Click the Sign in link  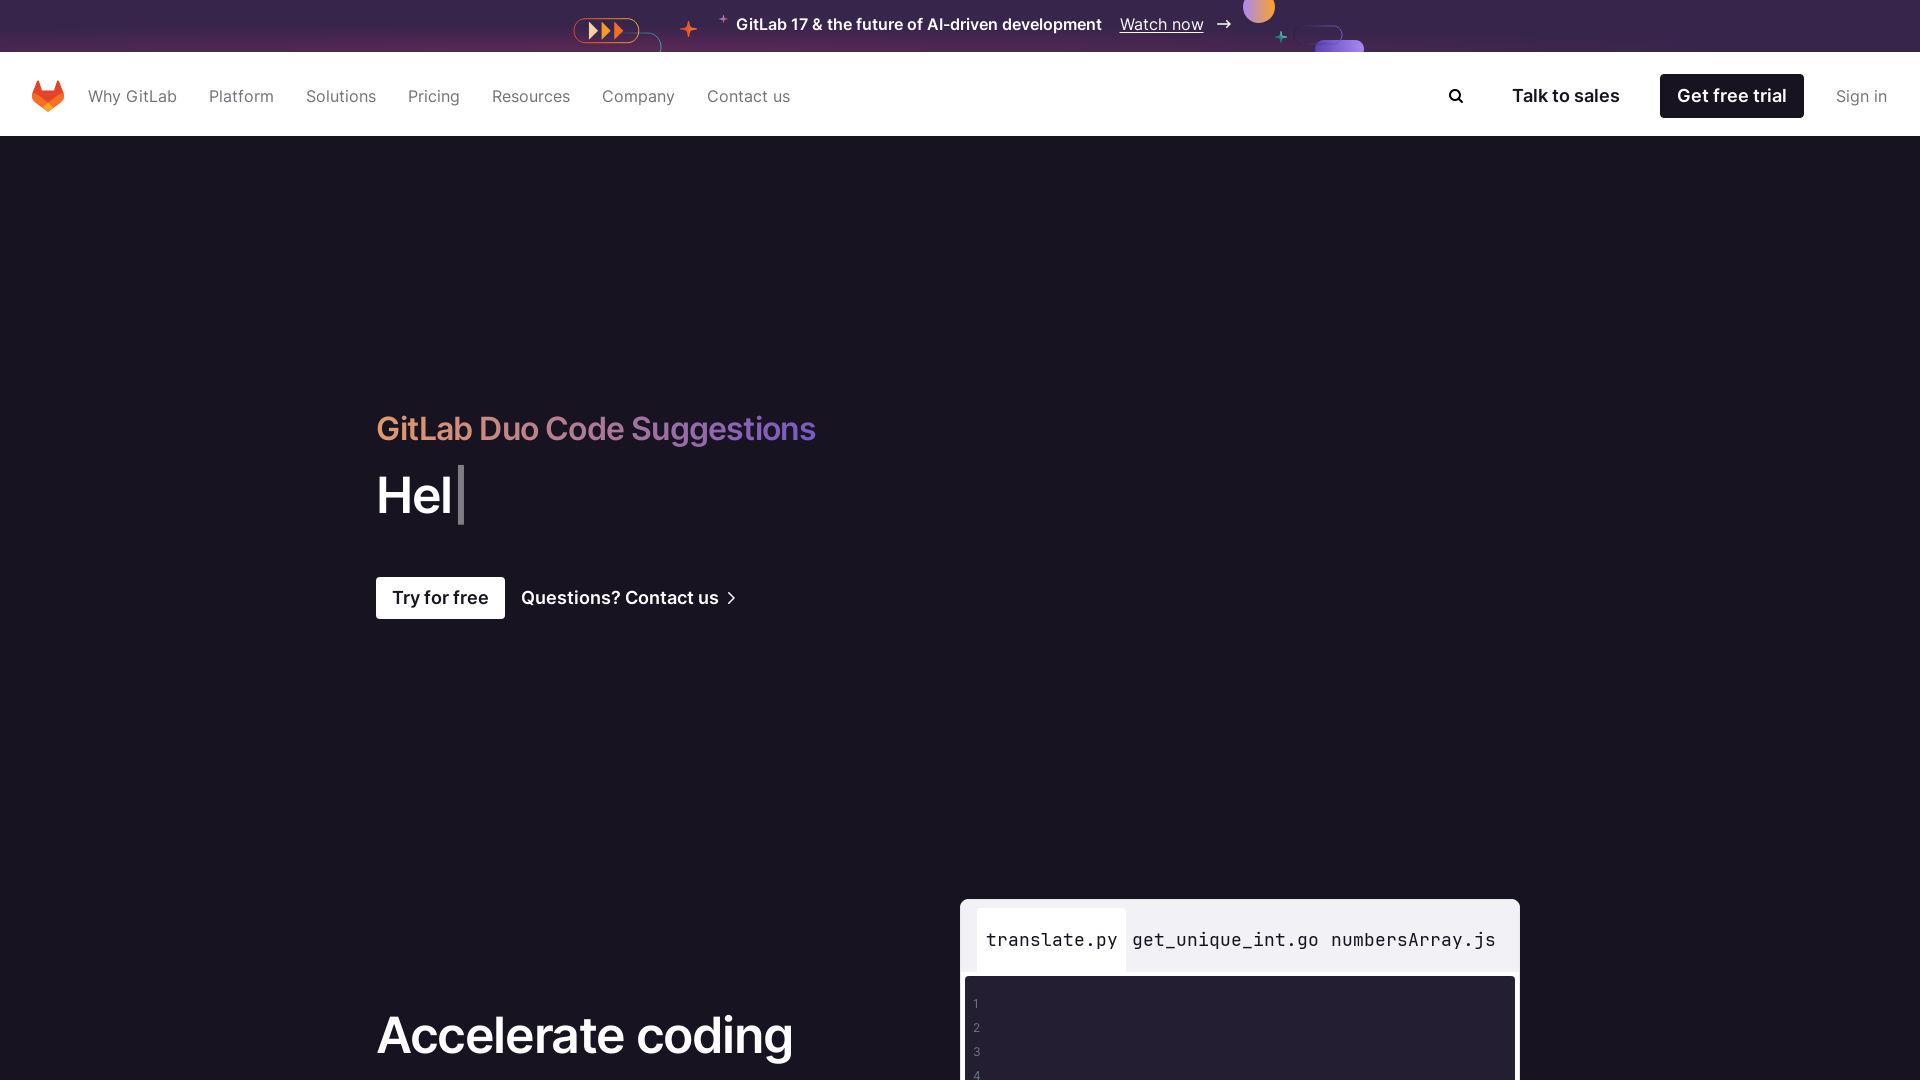[x=1861, y=96]
